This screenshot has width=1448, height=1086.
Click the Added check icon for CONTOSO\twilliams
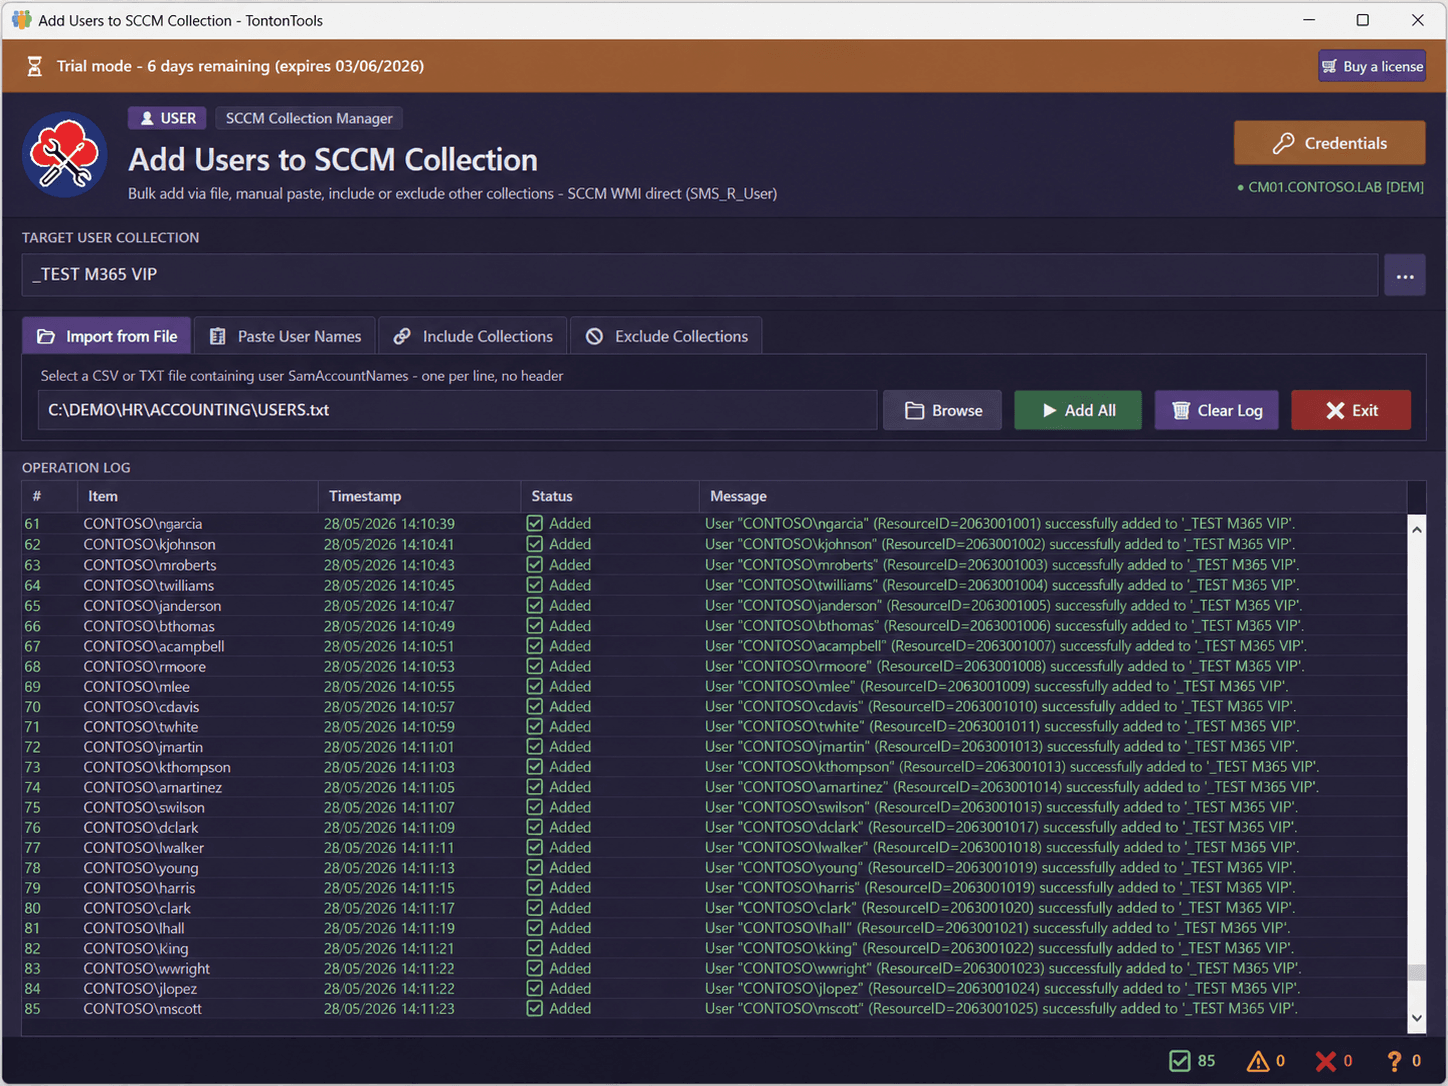click(x=535, y=585)
